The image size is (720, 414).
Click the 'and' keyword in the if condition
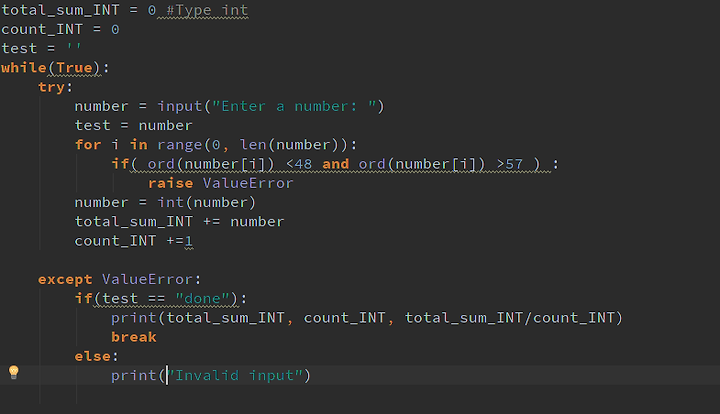point(335,164)
